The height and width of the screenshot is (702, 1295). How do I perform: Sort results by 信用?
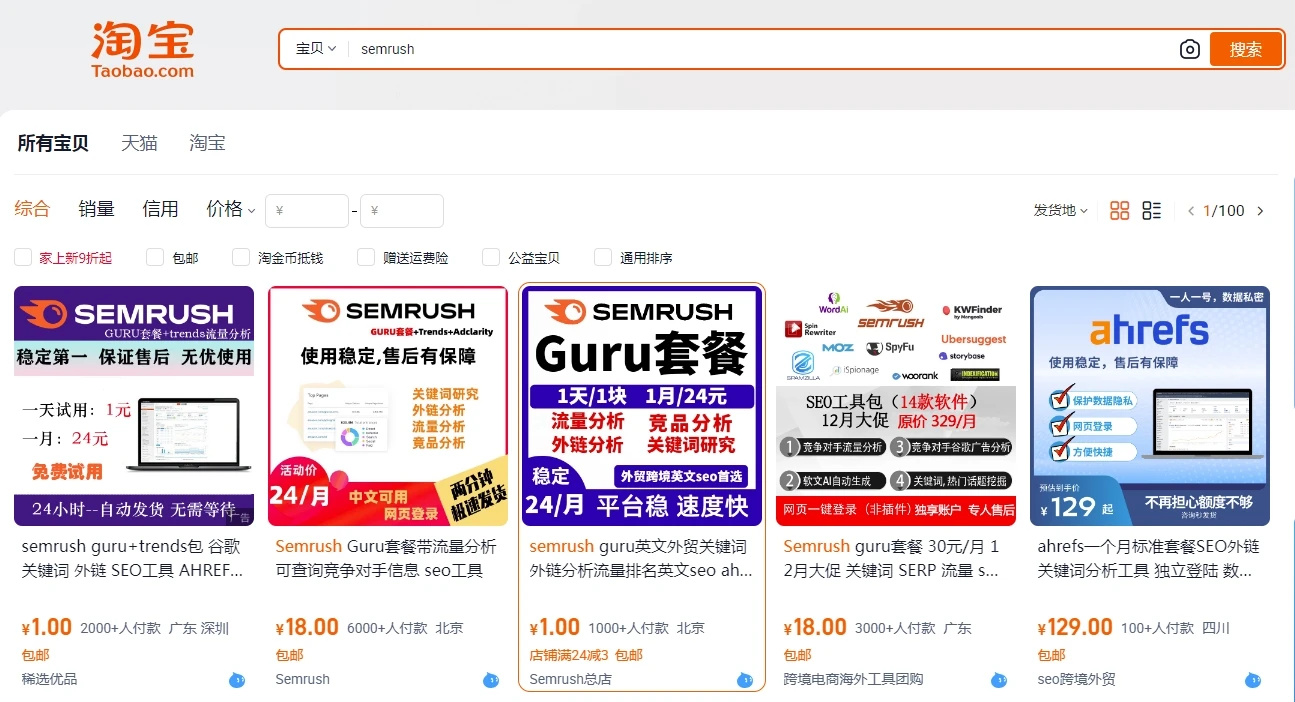coord(160,209)
